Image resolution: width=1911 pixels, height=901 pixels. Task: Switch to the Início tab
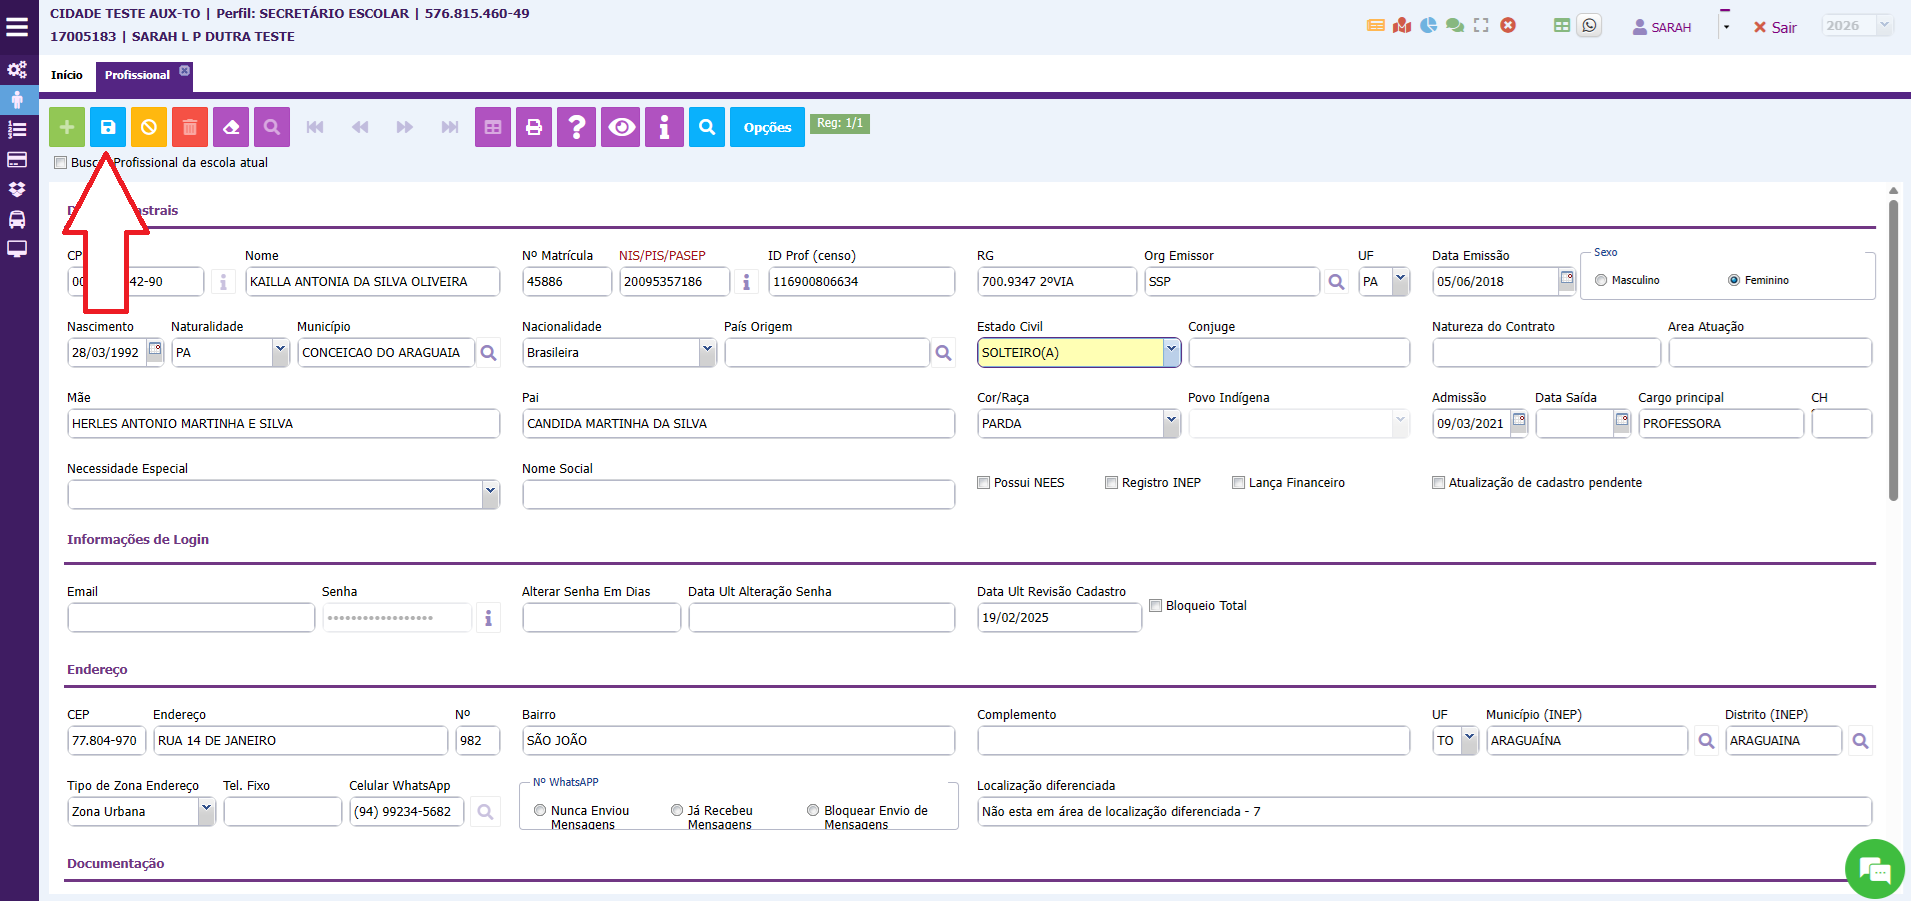(x=67, y=75)
